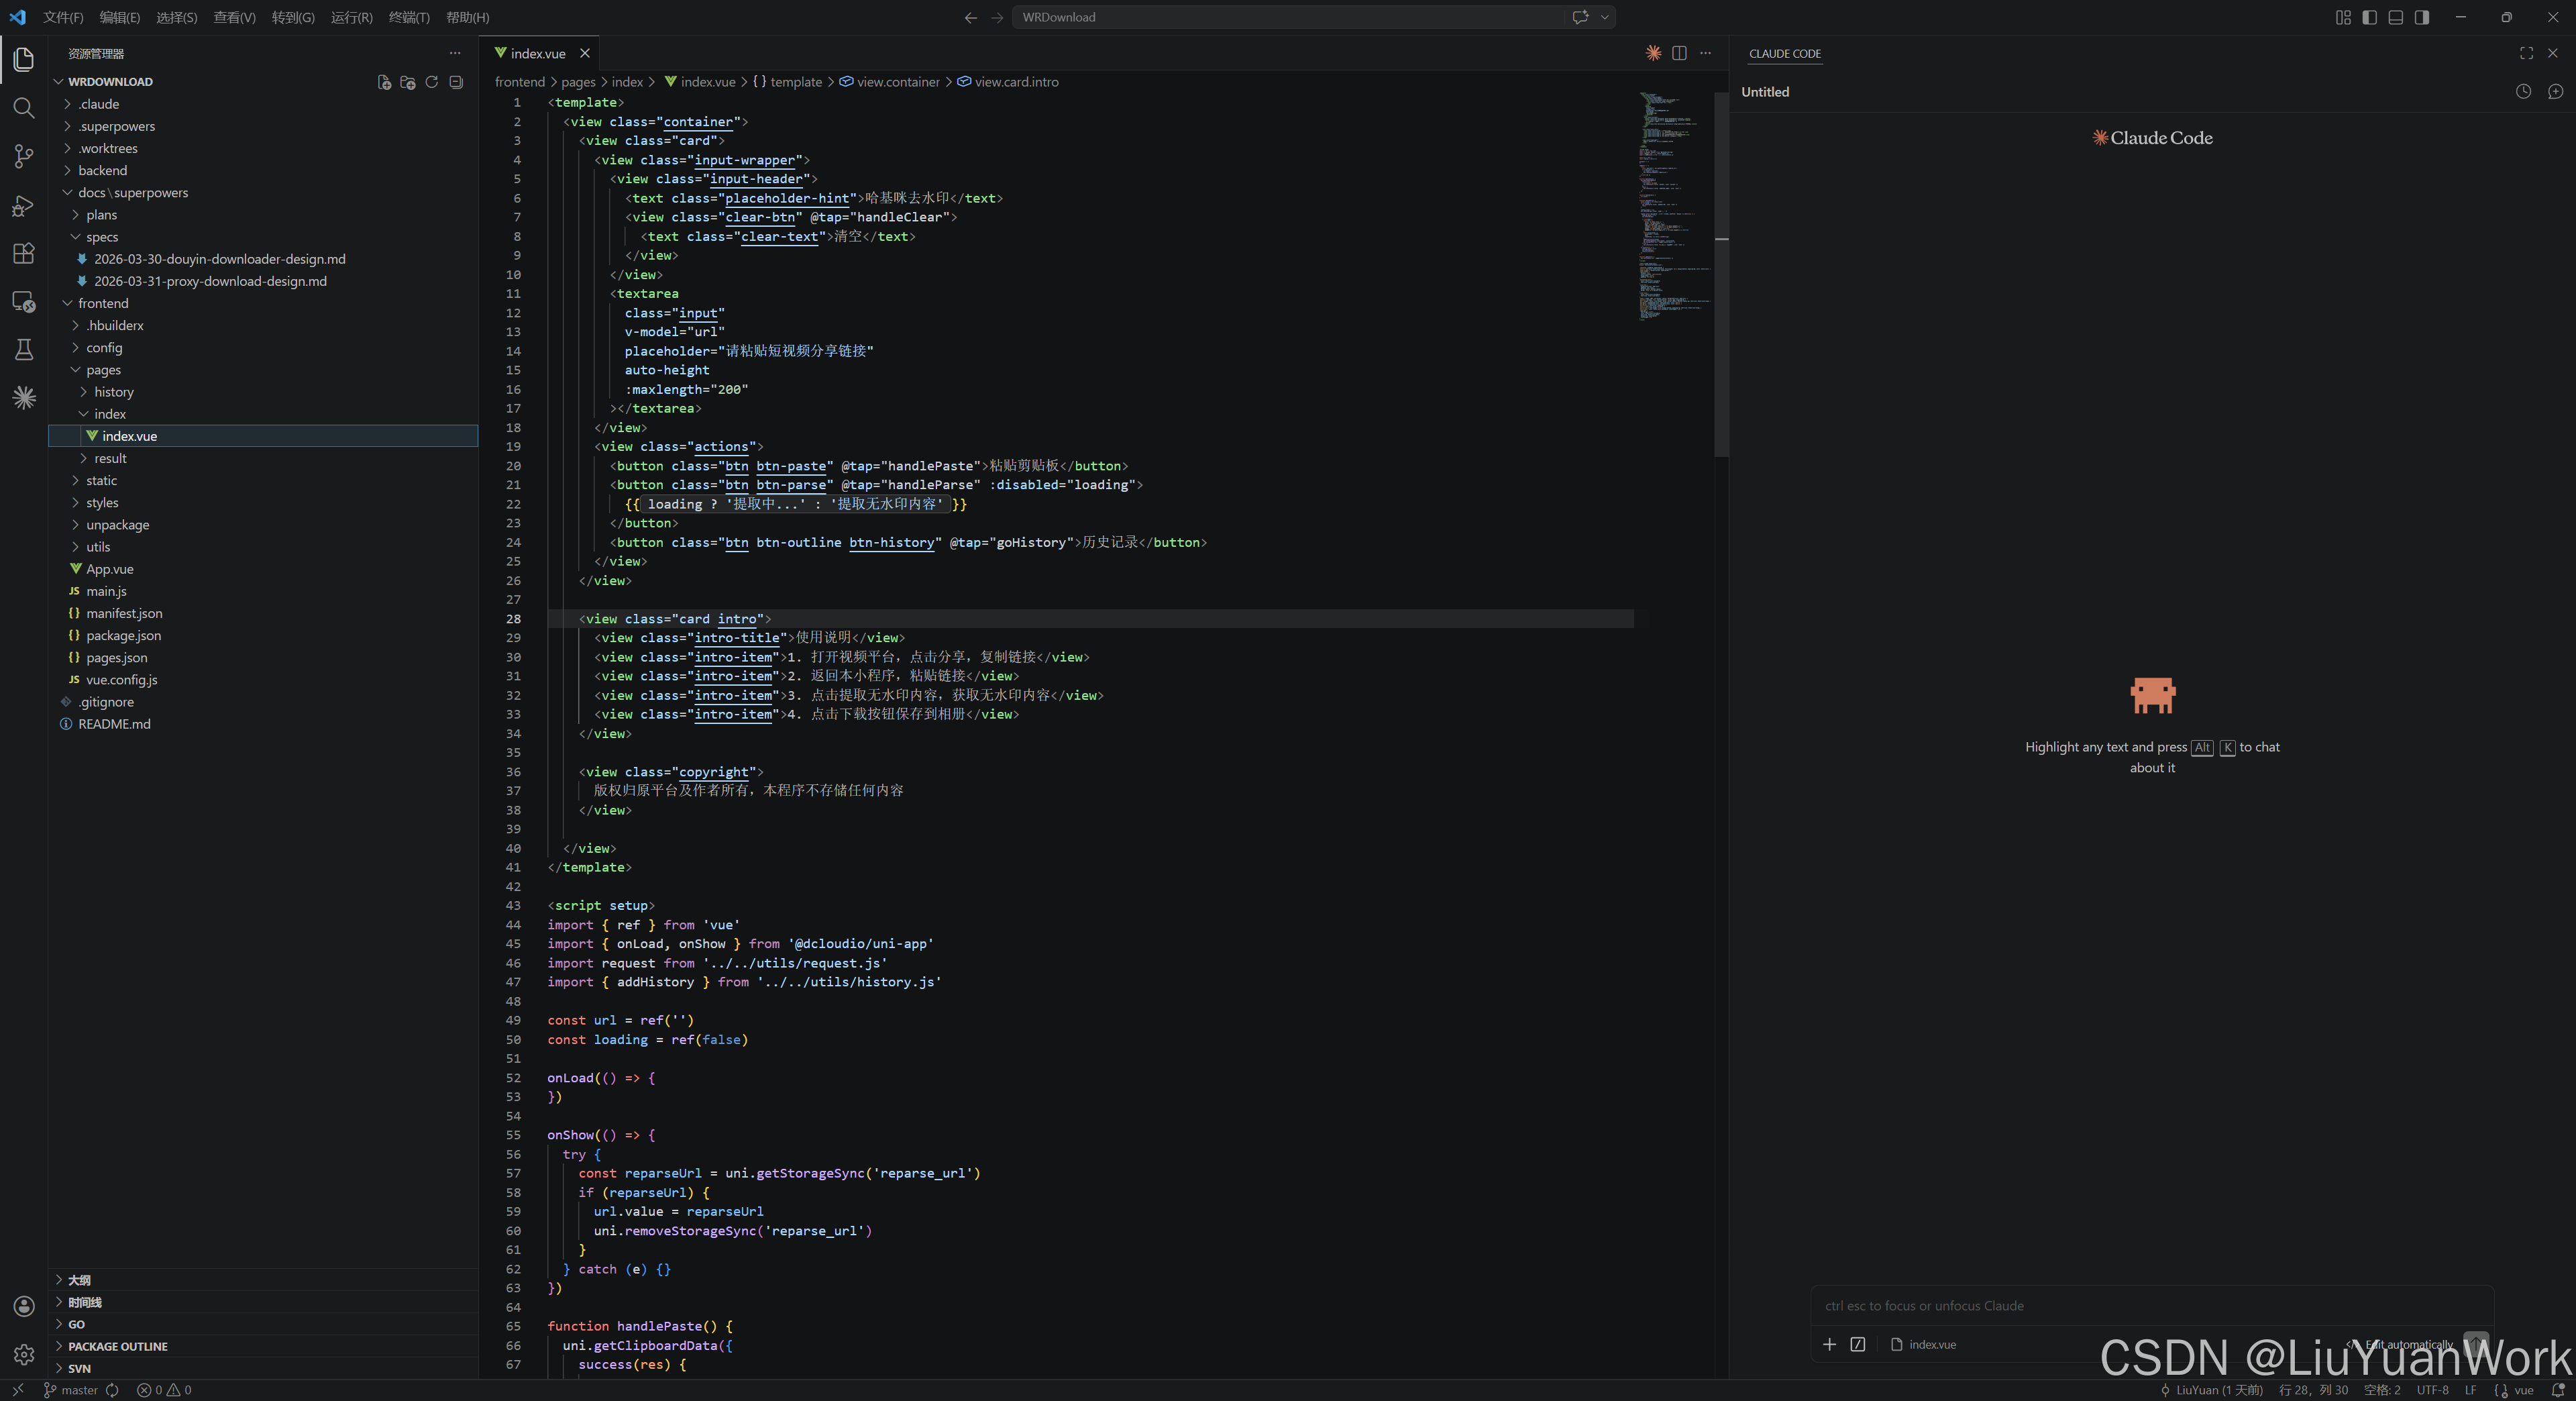Viewport: 2576px width, 1401px height.
Task: Open Run and Debug view
Action: [24, 205]
